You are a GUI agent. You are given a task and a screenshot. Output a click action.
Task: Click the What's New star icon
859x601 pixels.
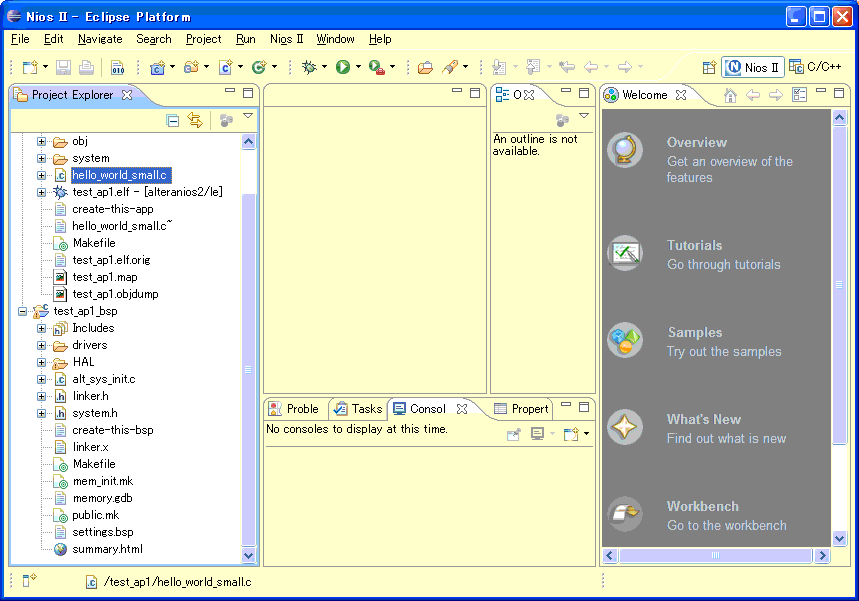pos(625,427)
